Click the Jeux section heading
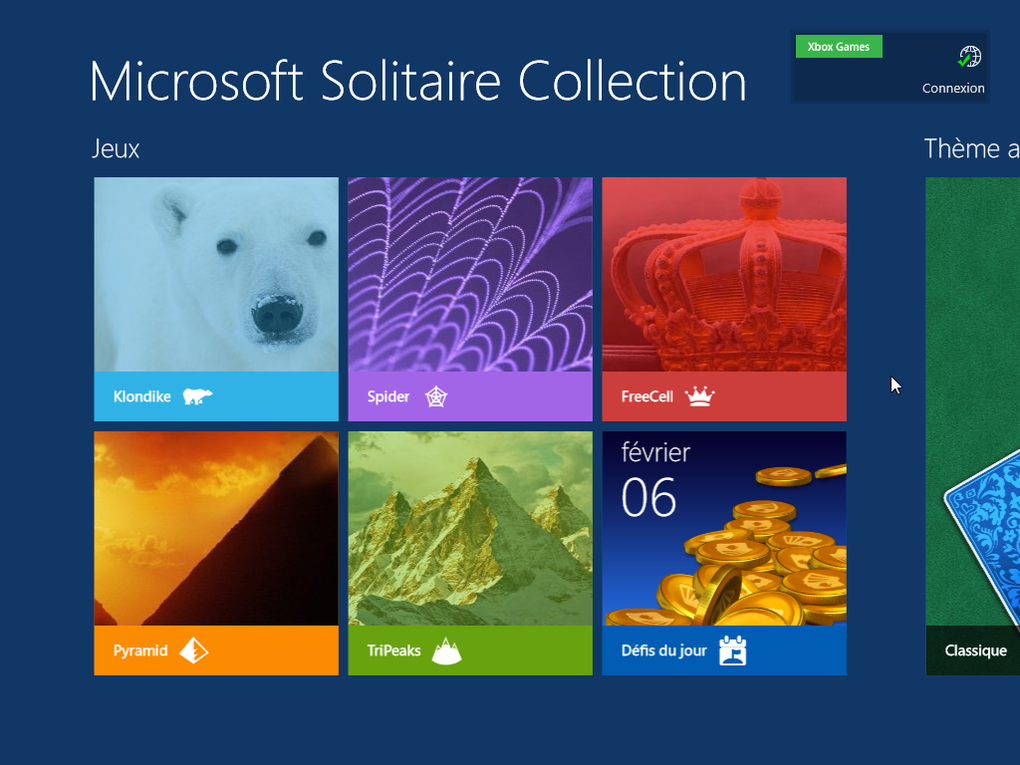This screenshot has width=1020, height=765. pos(115,149)
